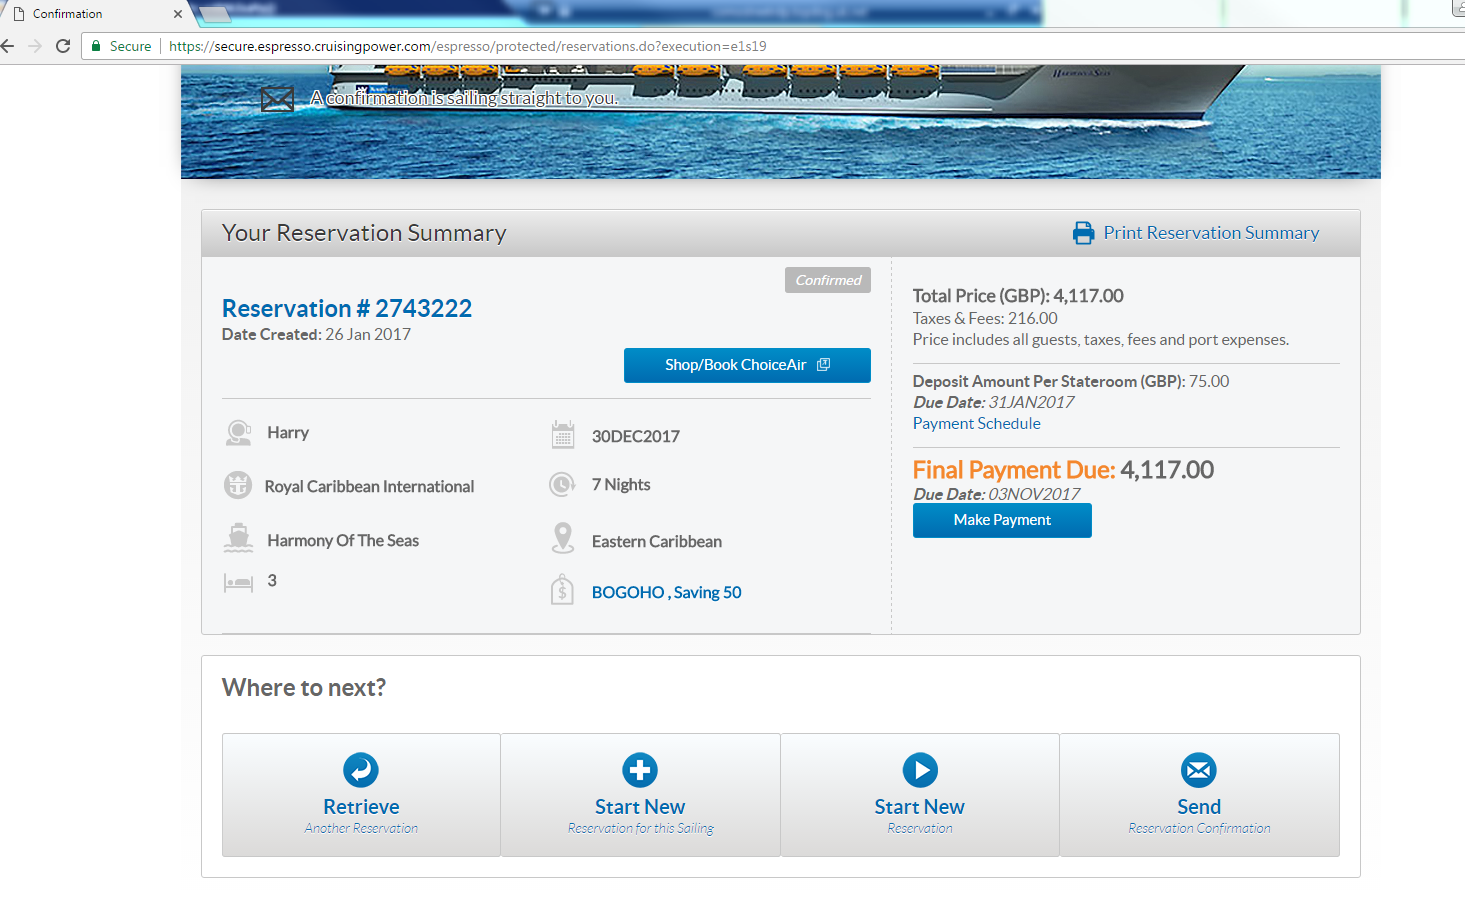Click the 7 Nights duration text
Screen dimensions: 1465x898
(x=621, y=484)
